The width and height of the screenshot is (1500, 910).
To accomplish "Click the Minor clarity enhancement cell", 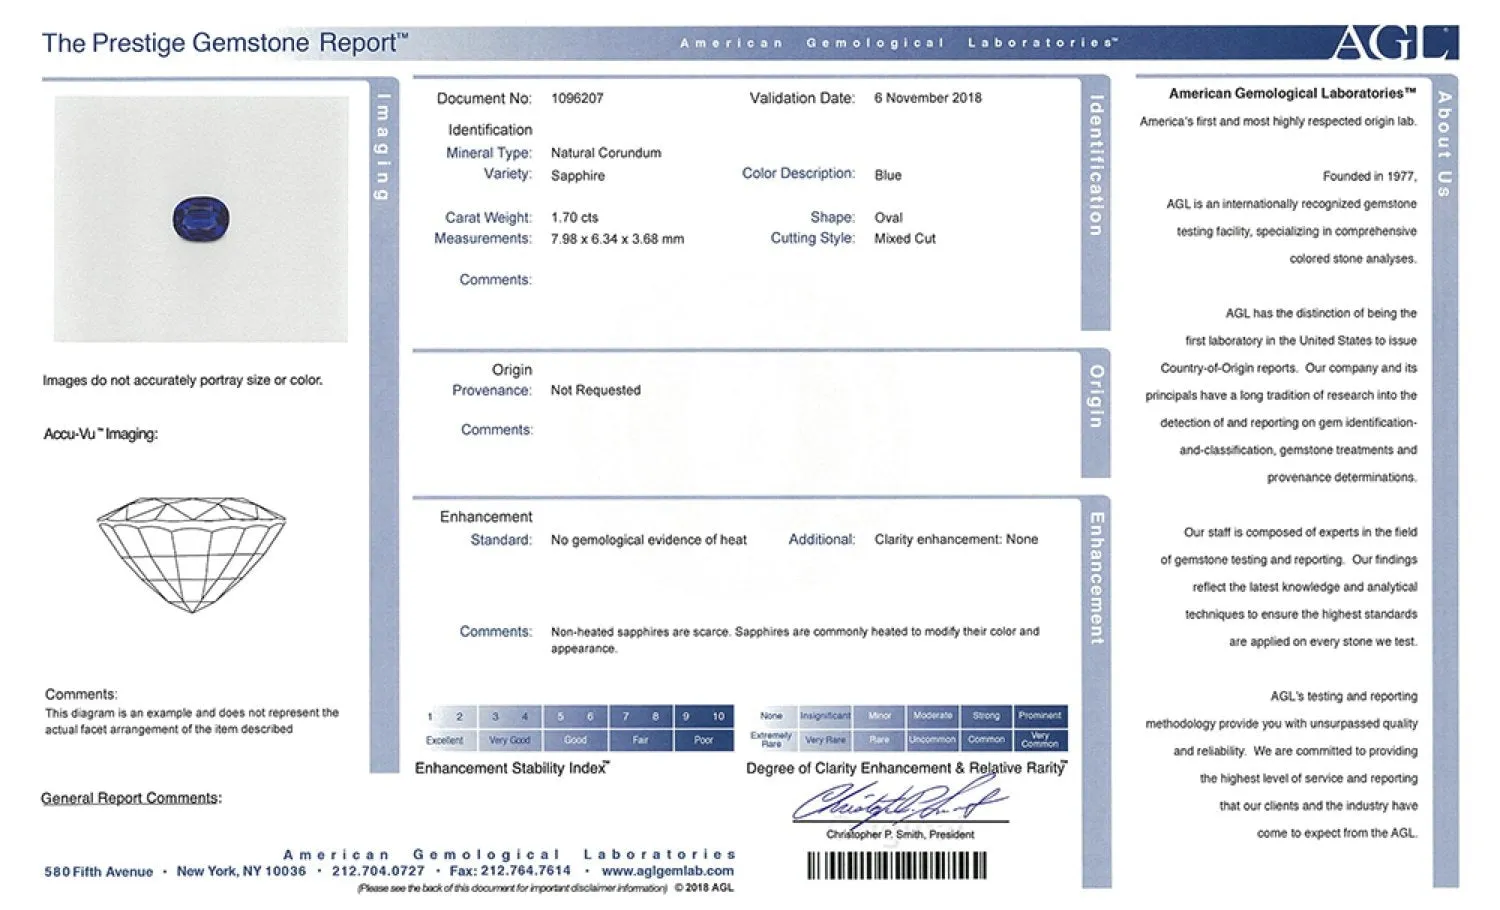I will 879,716.
